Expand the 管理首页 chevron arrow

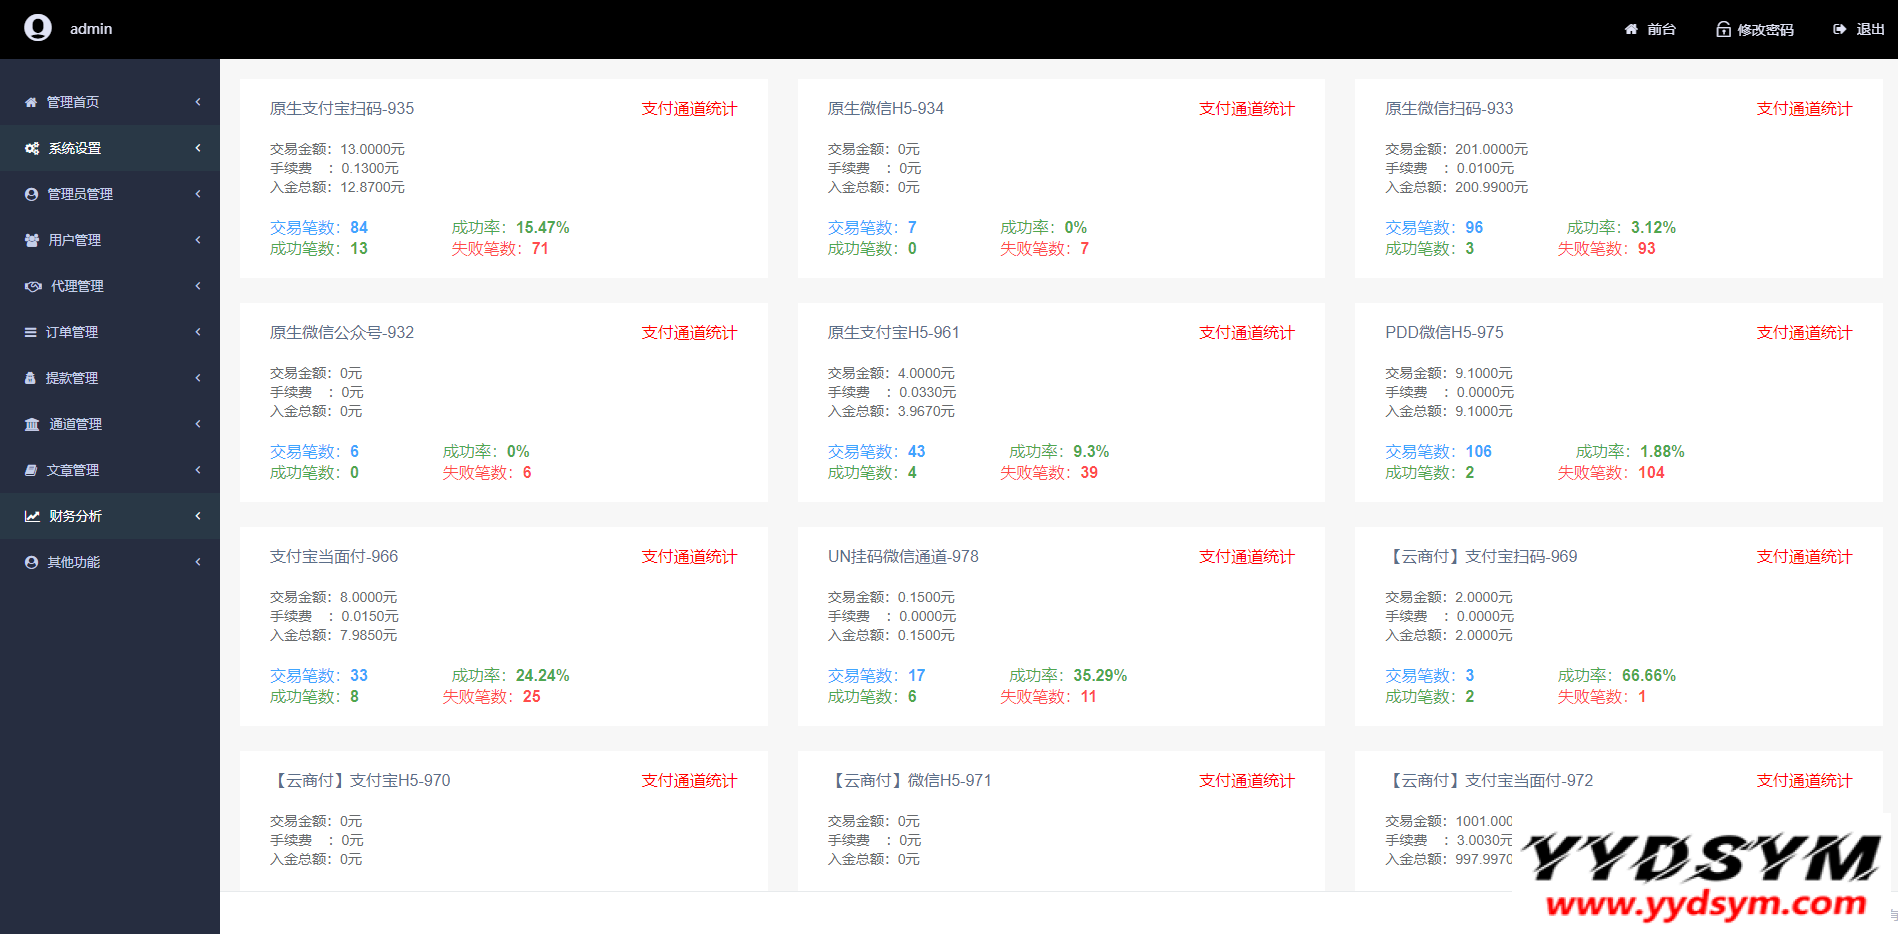point(198,102)
